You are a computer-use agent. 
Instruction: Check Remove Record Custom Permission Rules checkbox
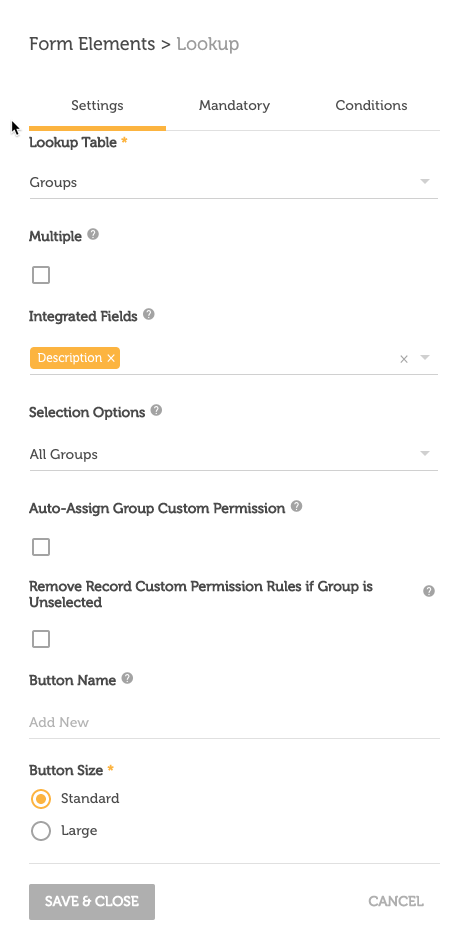click(41, 639)
